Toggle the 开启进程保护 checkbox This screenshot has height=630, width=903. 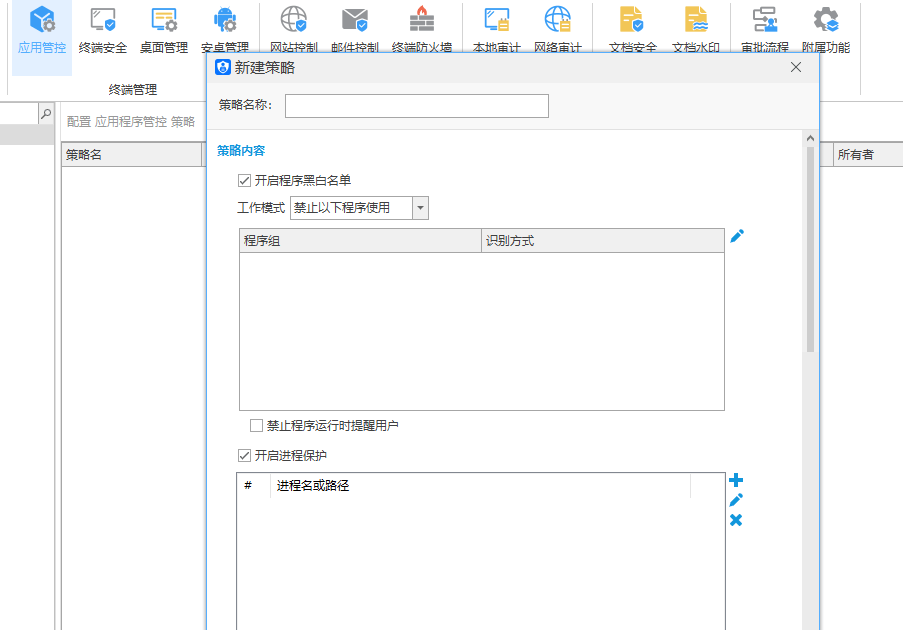point(244,456)
